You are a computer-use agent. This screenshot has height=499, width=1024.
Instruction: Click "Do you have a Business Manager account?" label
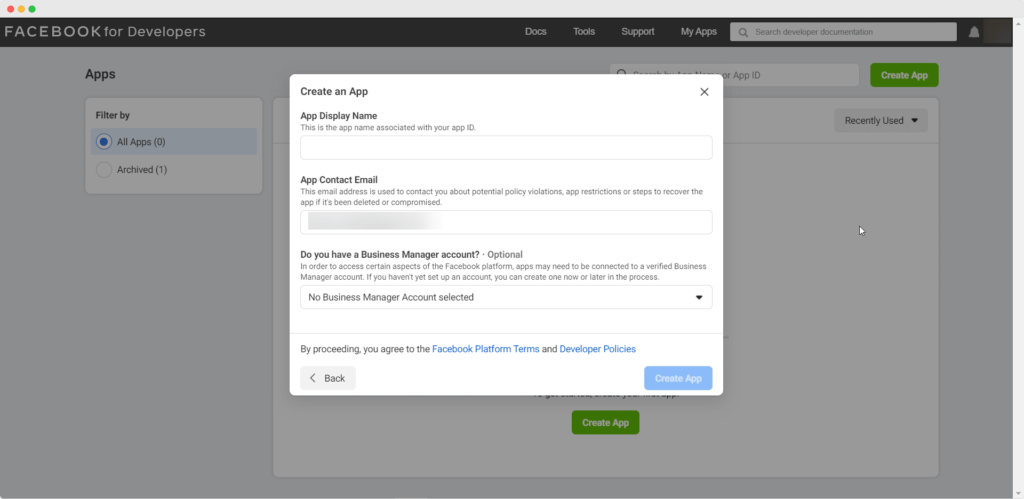(x=390, y=254)
